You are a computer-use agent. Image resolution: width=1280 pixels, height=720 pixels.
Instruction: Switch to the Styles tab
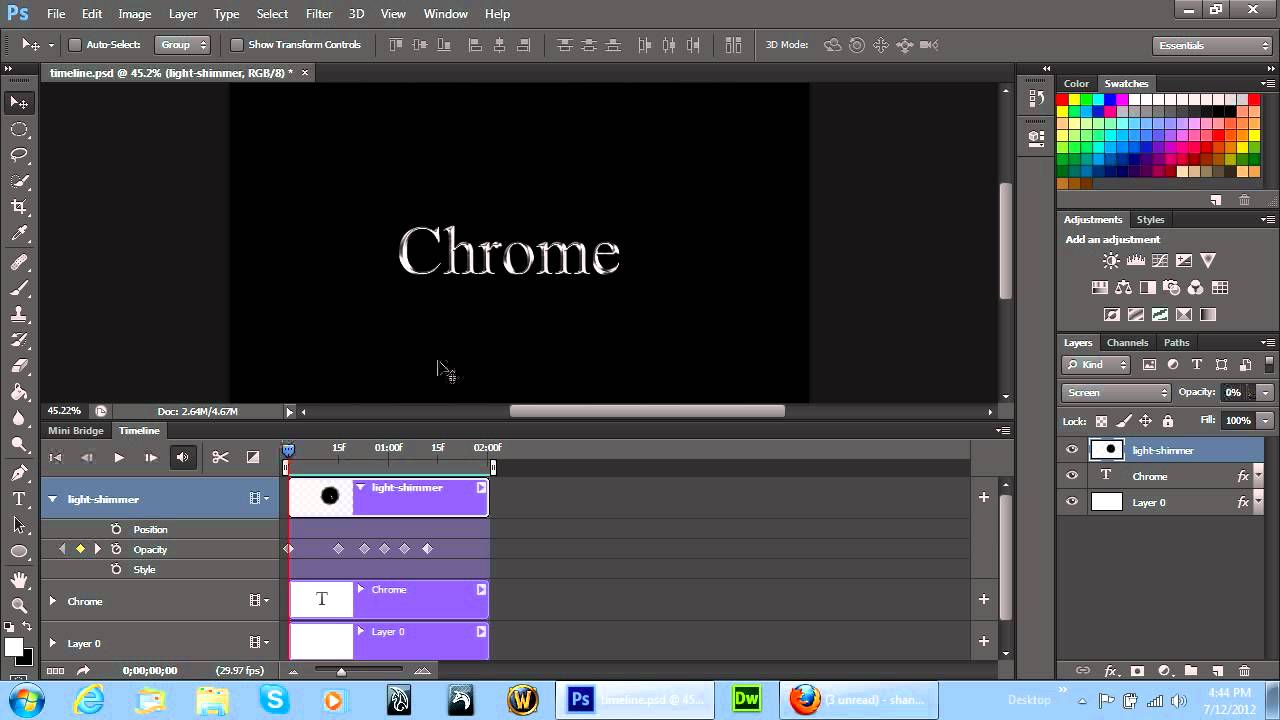(x=1150, y=219)
